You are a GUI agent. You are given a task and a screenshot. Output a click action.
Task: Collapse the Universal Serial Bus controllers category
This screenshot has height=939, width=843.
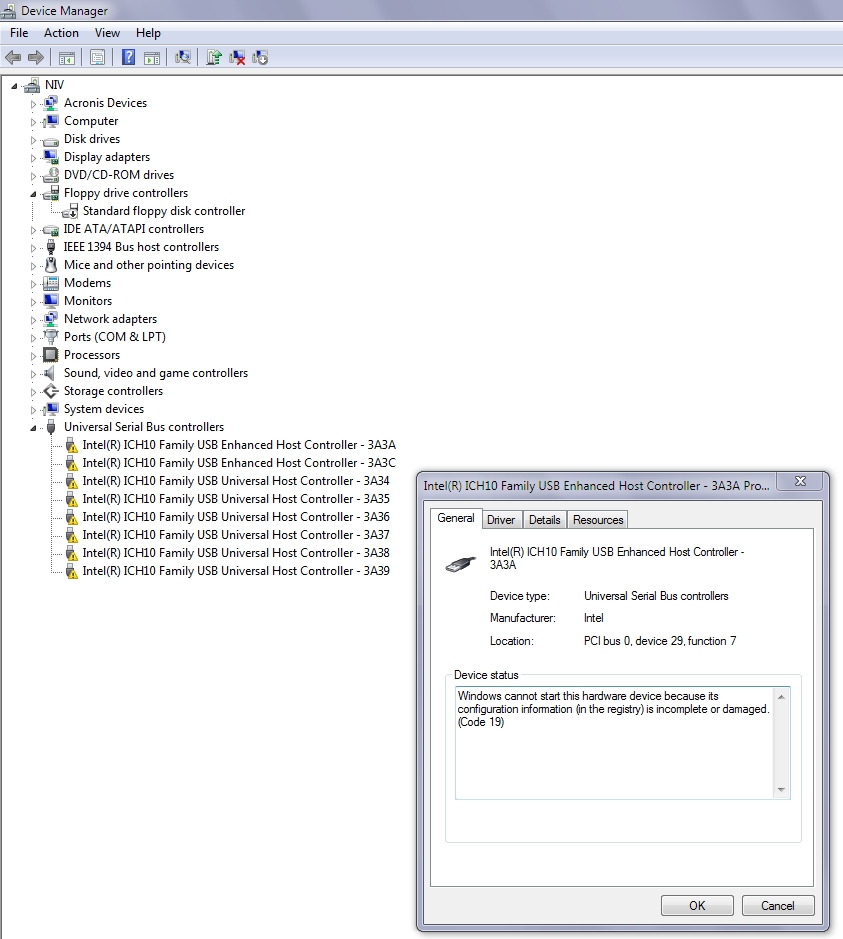pos(34,428)
